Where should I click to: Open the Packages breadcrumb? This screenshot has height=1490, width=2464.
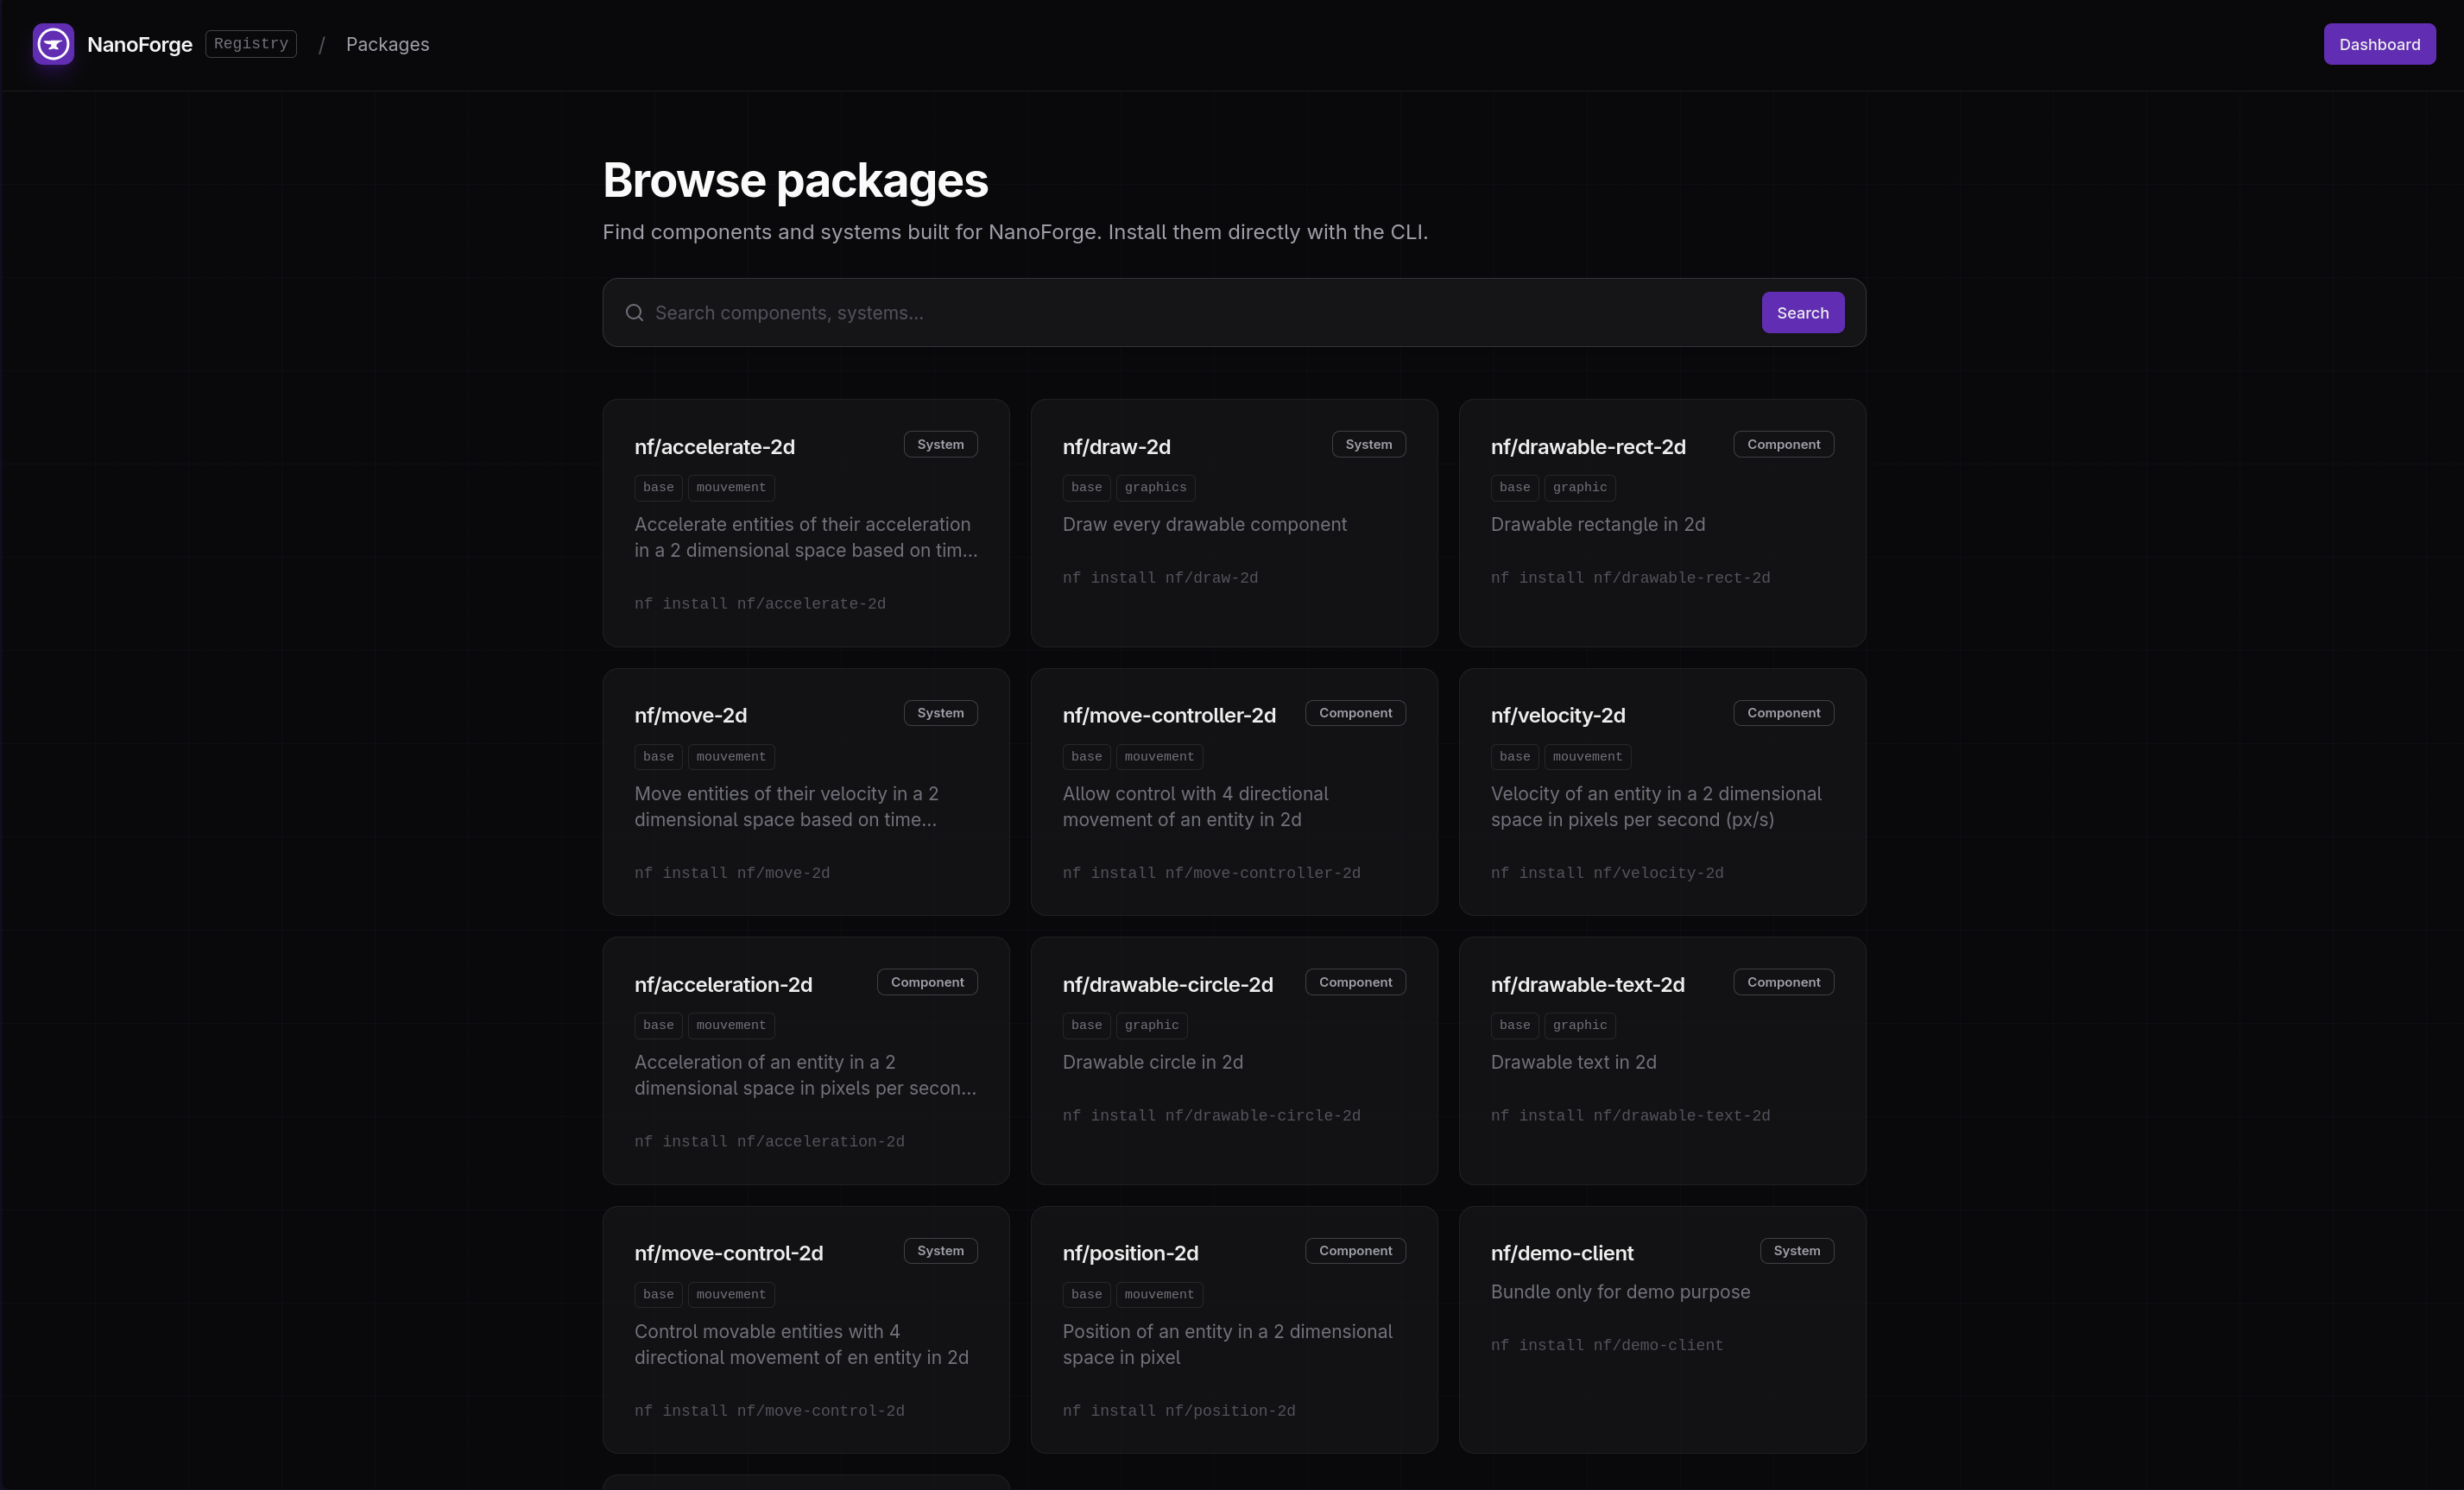pos(387,44)
